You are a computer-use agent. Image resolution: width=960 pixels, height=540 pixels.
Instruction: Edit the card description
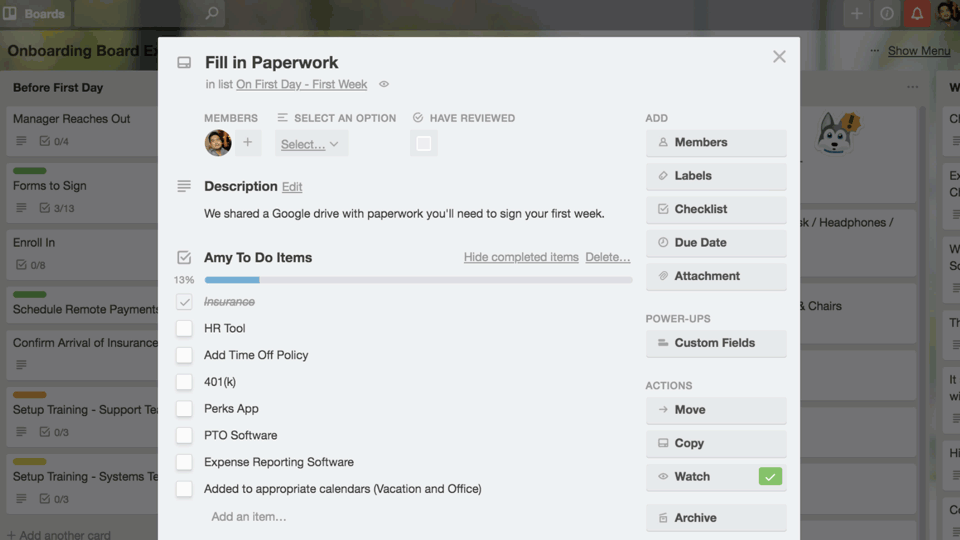pos(292,187)
